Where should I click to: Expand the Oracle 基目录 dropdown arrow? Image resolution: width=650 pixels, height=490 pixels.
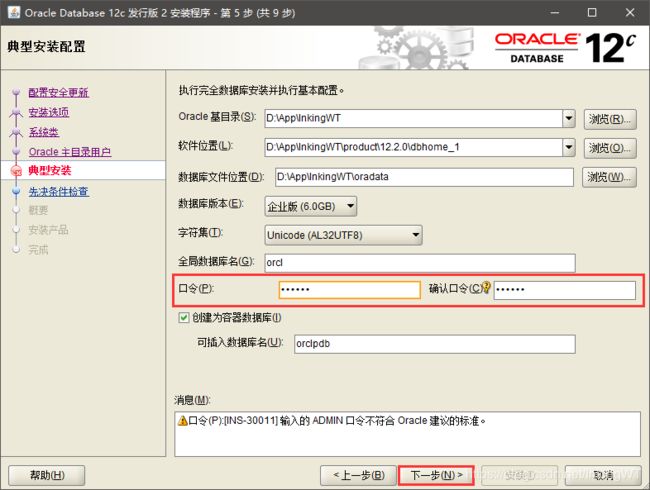[x=569, y=119]
